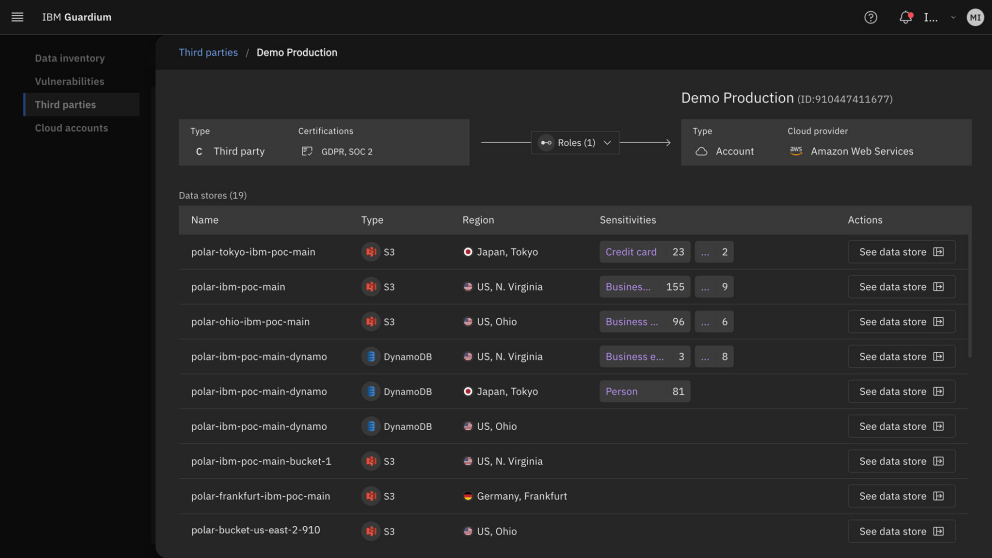
Task: Click the Third party type C icon
Action: (199, 151)
